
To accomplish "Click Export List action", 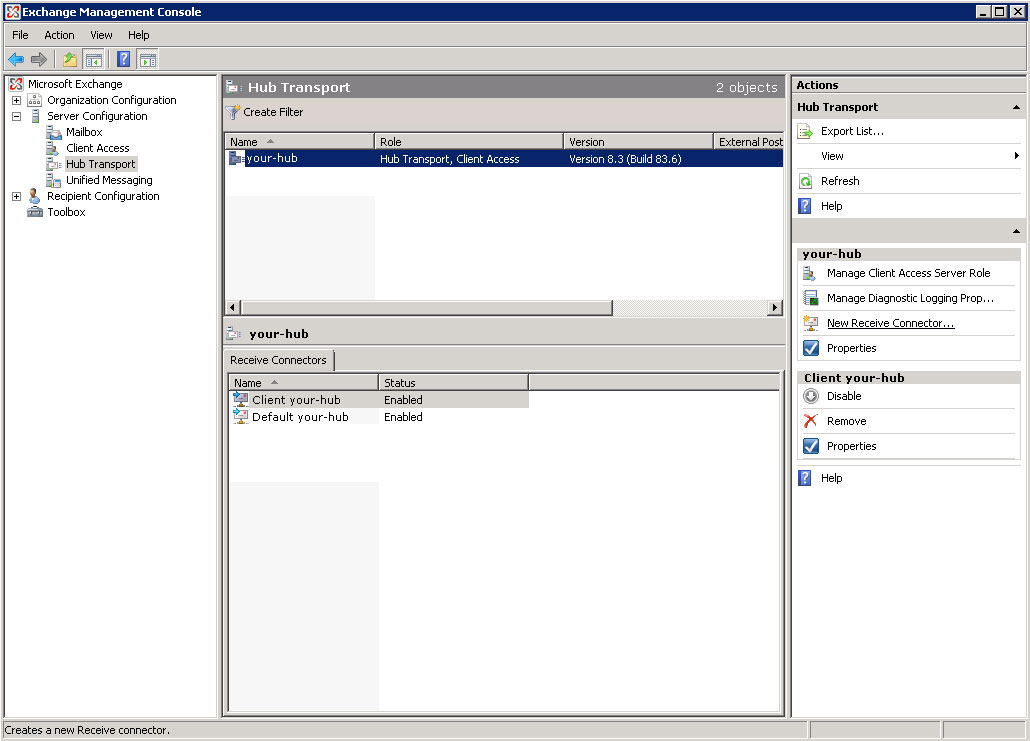I will pos(852,131).
